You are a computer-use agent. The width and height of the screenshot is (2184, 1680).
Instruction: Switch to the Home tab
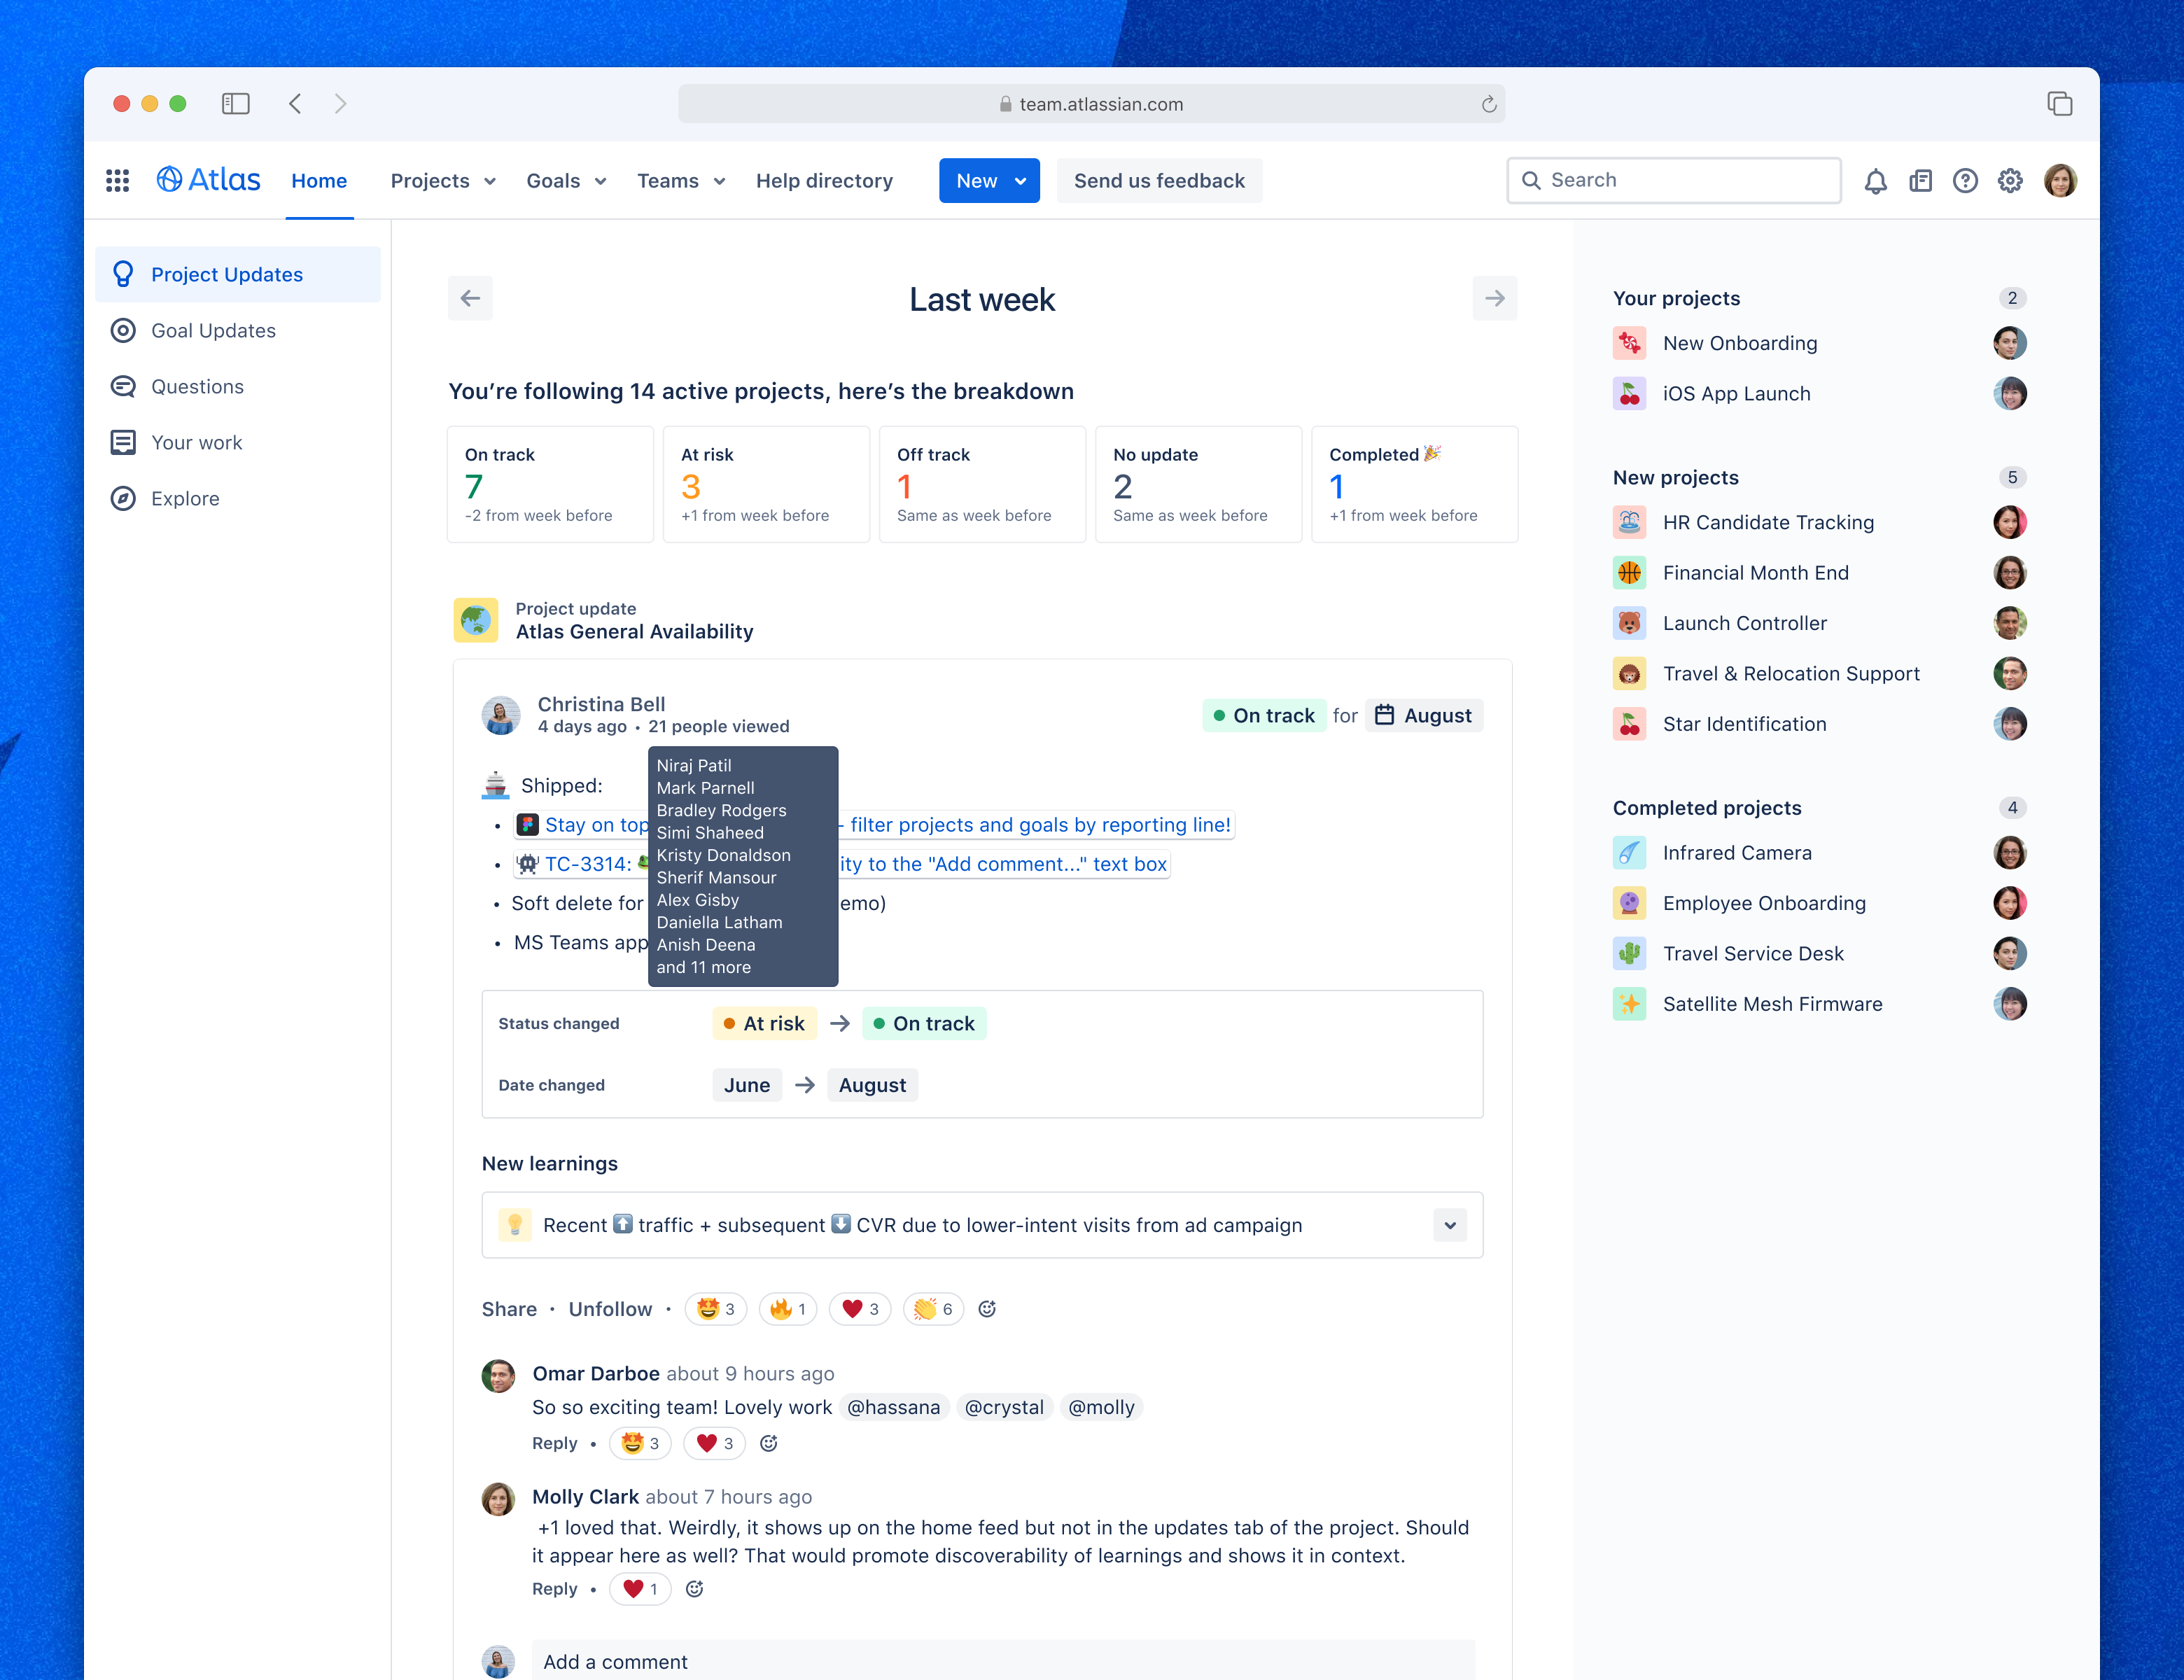[x=319, y=180]
